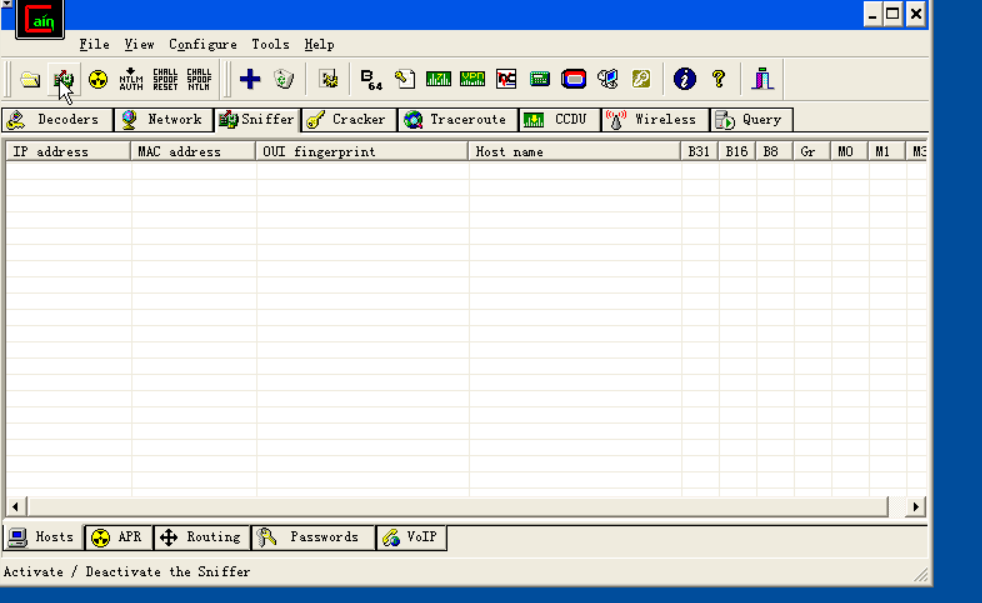Click the golden key decoder toolbar icon
This screenshot has width=982, height=603.
[x=641, y=79]
